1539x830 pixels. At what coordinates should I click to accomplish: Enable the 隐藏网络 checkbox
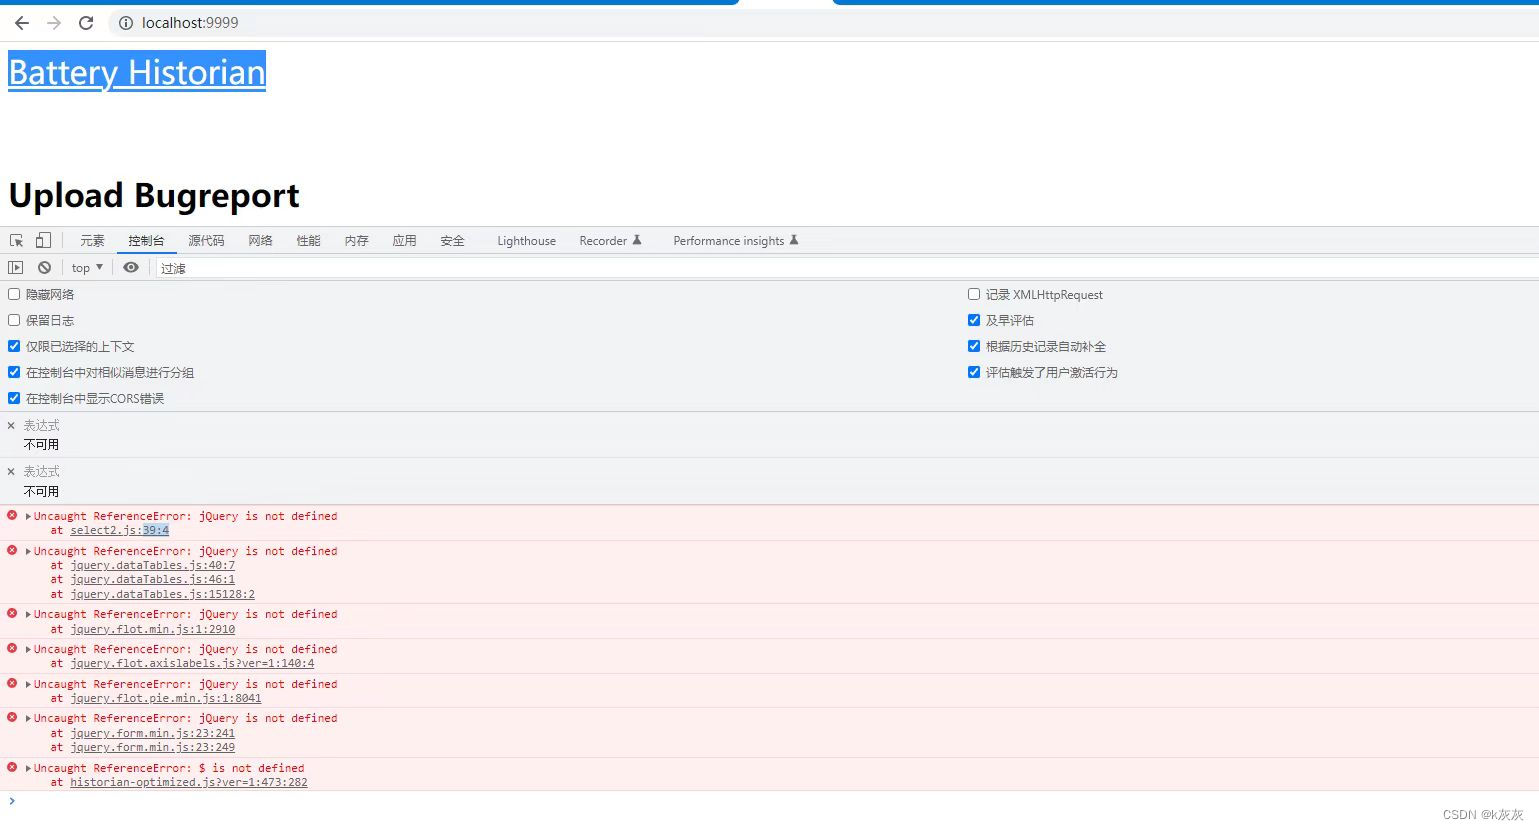(13, 293)
